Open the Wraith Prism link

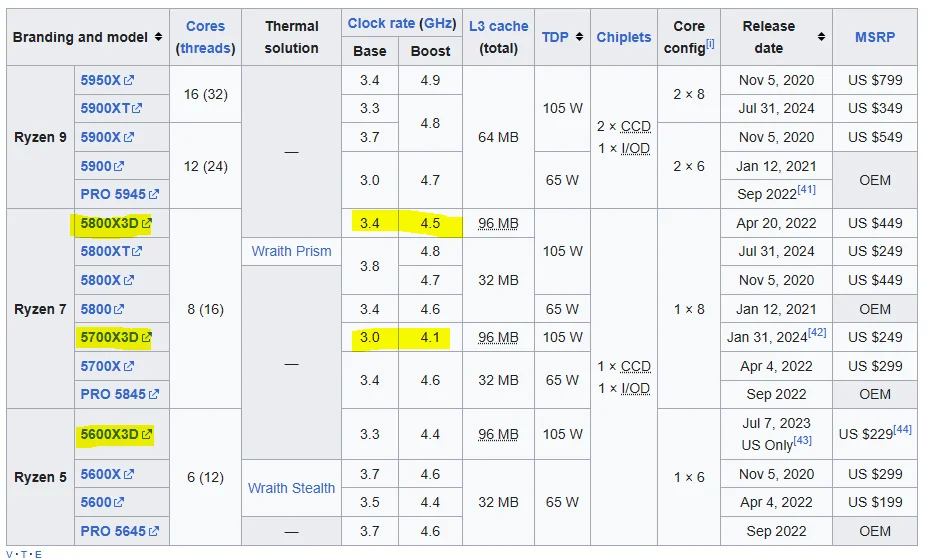(291, 251)
